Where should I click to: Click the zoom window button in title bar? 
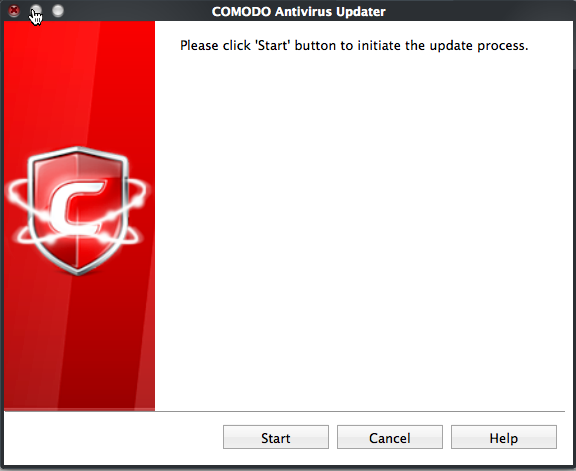click(x=58, y=11)
